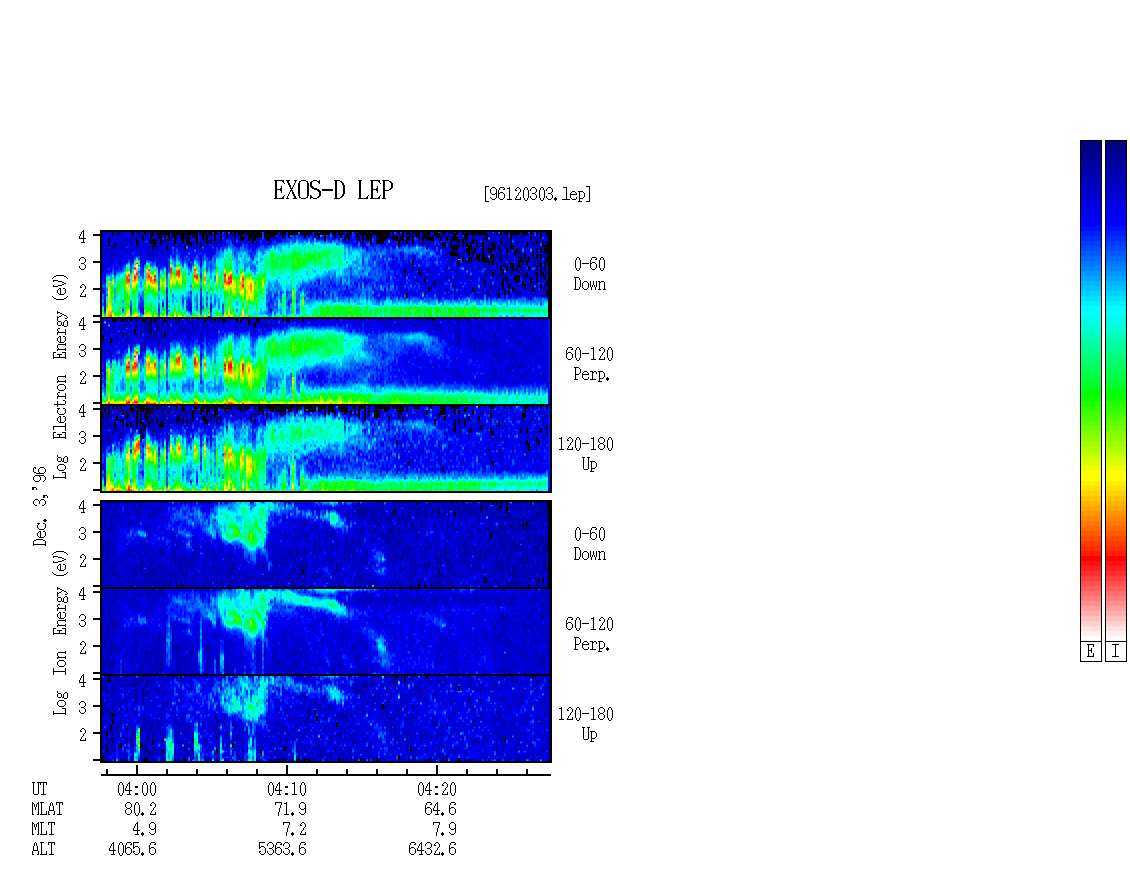
Task: Click the electron panel's 60-120 Perp. label
Action: (590, 364)
